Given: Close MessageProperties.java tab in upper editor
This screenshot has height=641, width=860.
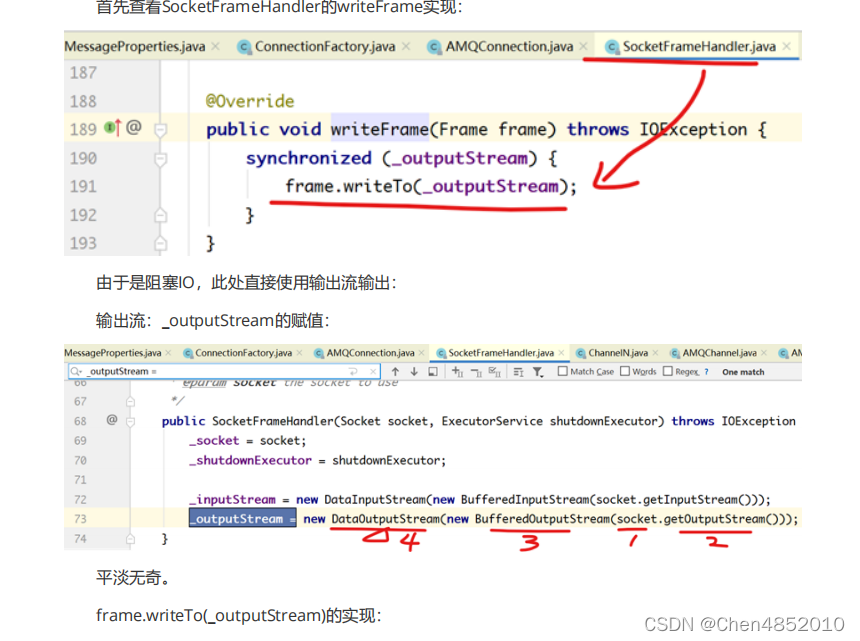Looking at the screenshot, I should [216, 47].
